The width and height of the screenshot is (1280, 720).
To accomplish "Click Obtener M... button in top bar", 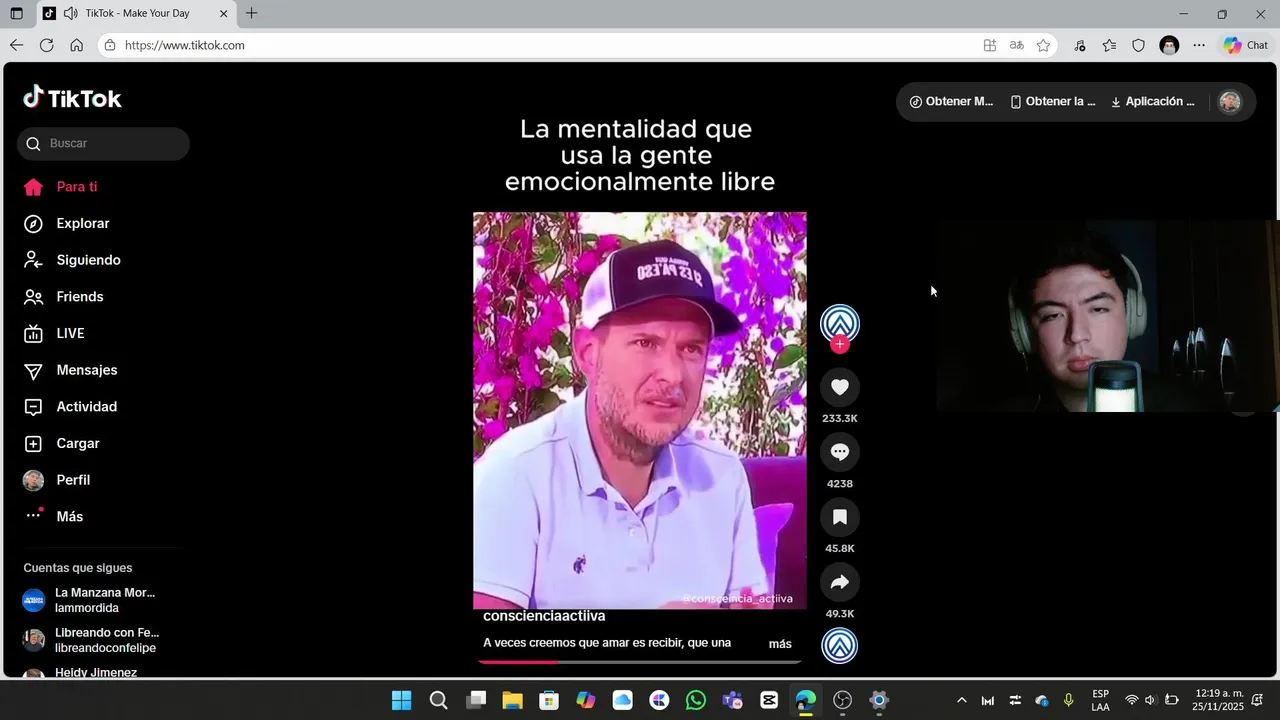I will coord(951,102).
